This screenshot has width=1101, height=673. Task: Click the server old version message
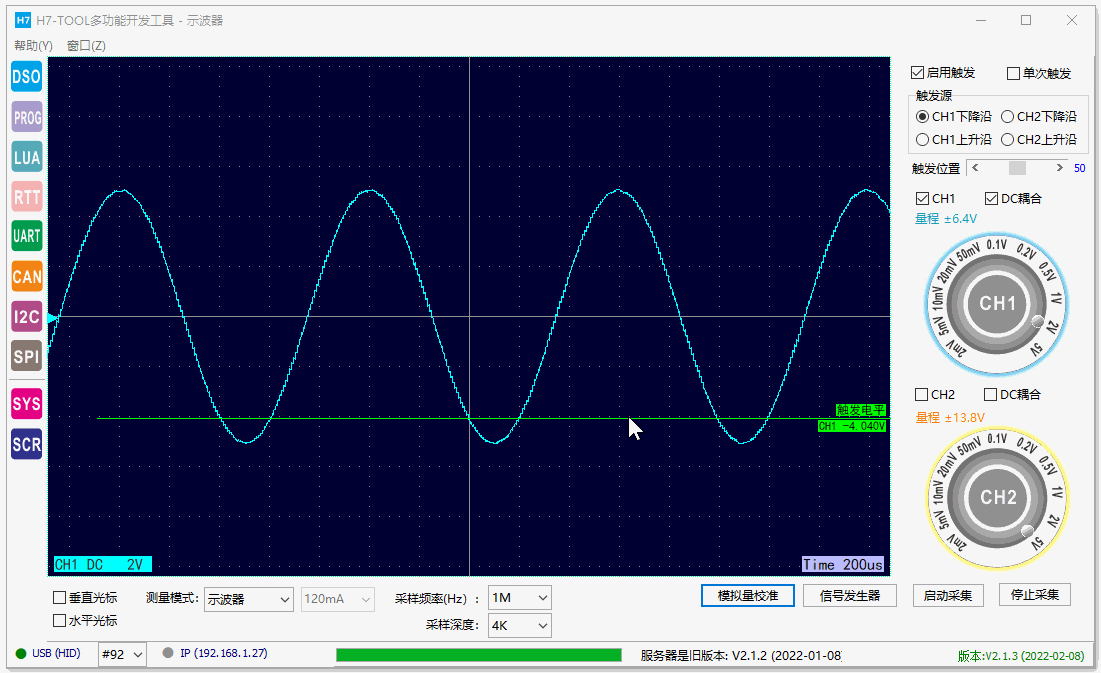click(741, 655)
